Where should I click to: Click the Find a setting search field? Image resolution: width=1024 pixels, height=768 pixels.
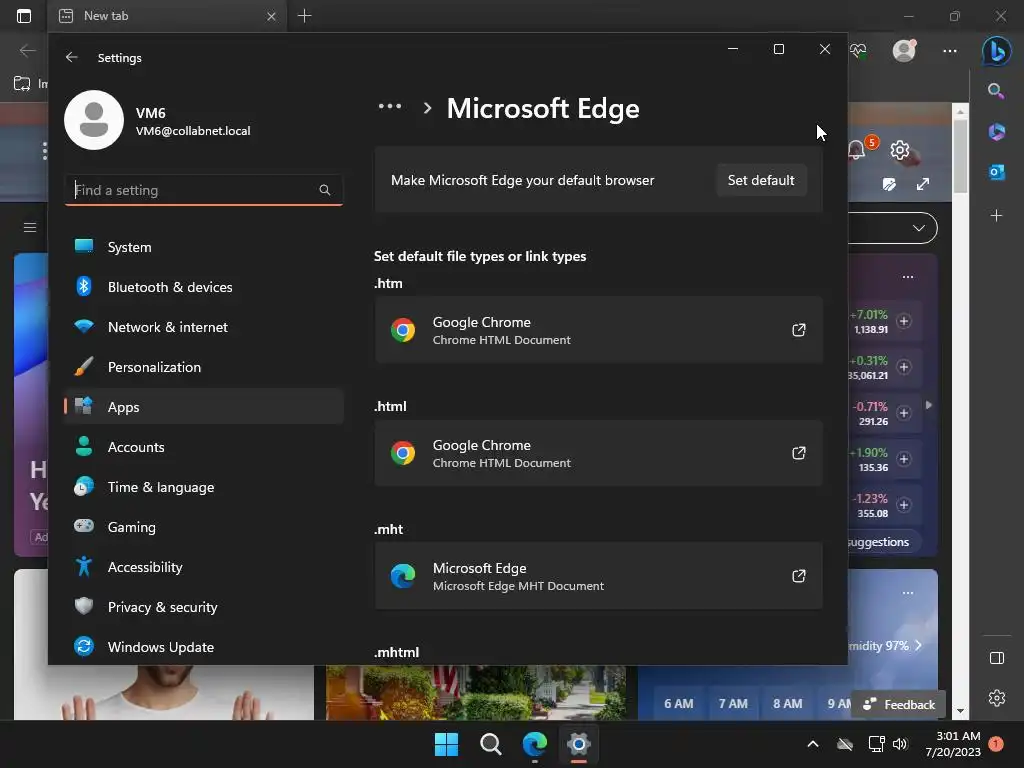tap(204, 190)
